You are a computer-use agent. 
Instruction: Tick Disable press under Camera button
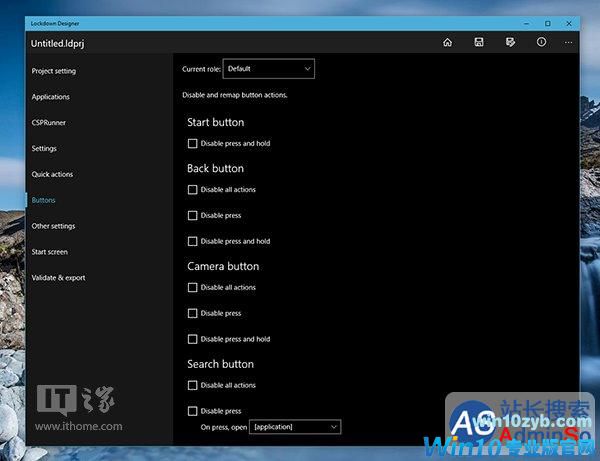[192, 313]
